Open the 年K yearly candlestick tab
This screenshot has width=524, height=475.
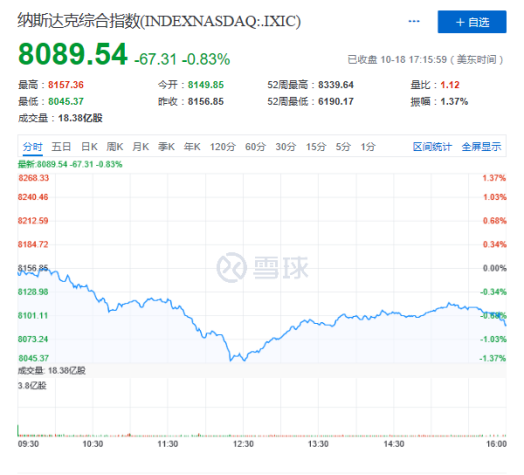tap(192, 147)
